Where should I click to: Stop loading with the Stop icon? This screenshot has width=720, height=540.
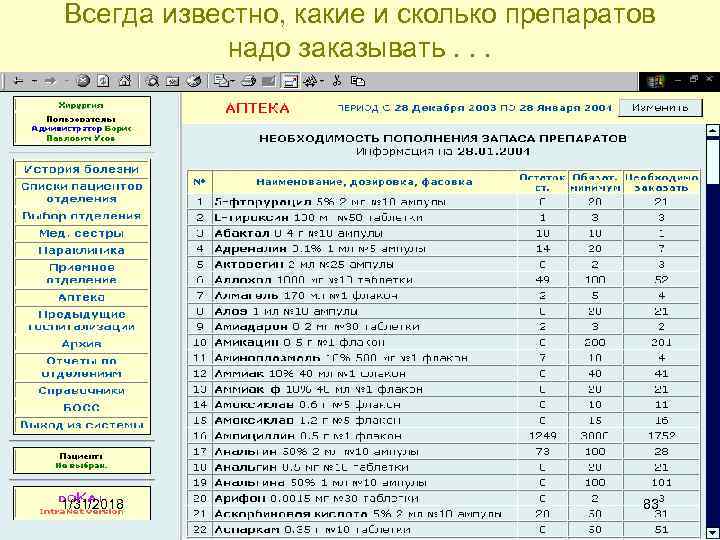tap(83, 81)
